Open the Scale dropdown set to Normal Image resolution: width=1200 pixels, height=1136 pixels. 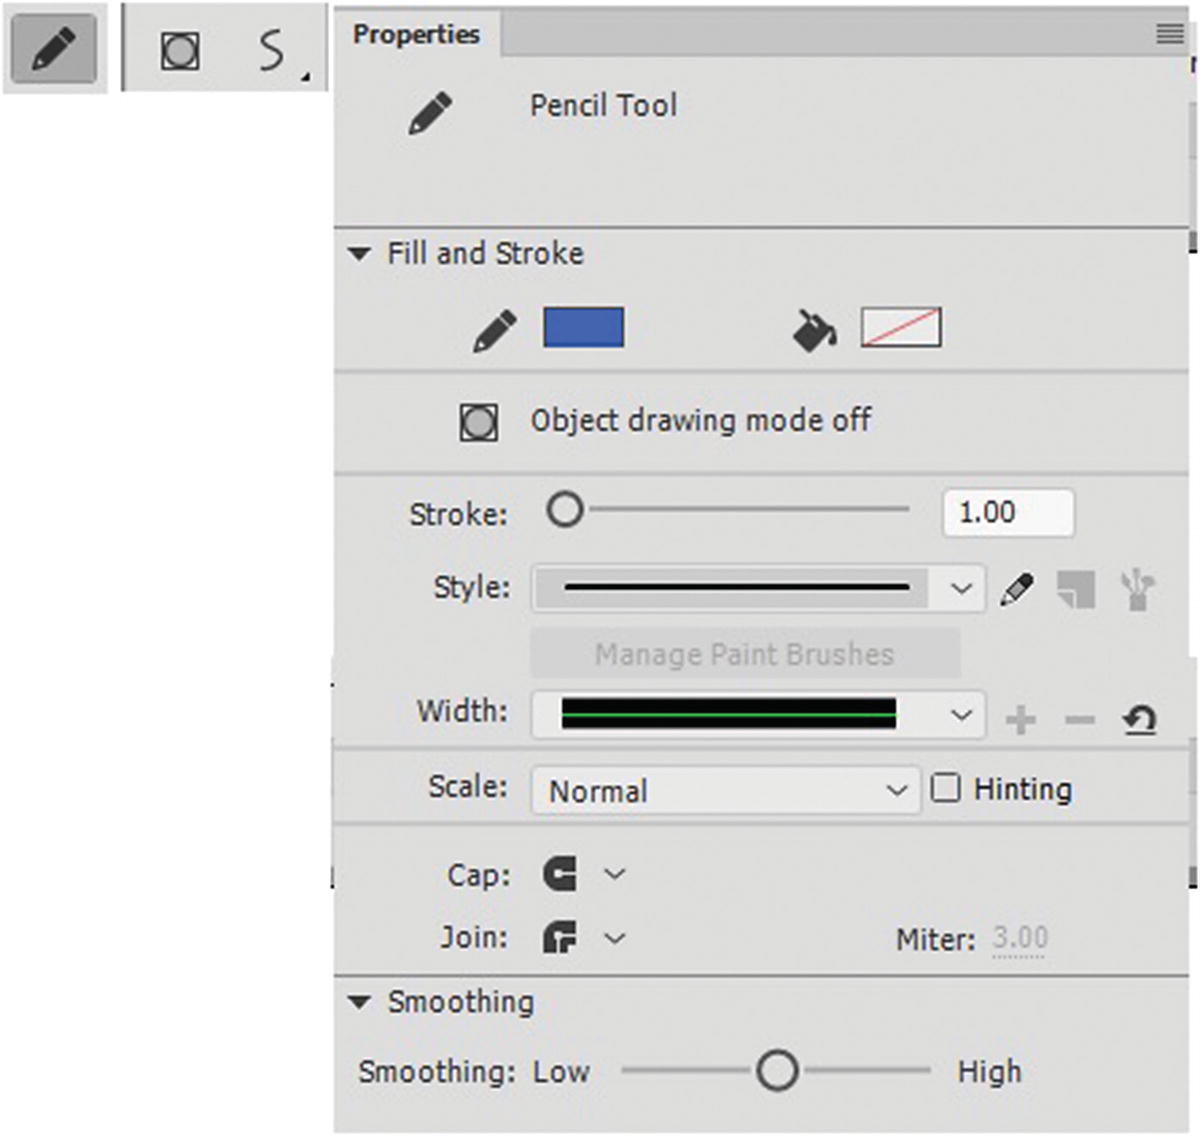click(725, 790)
